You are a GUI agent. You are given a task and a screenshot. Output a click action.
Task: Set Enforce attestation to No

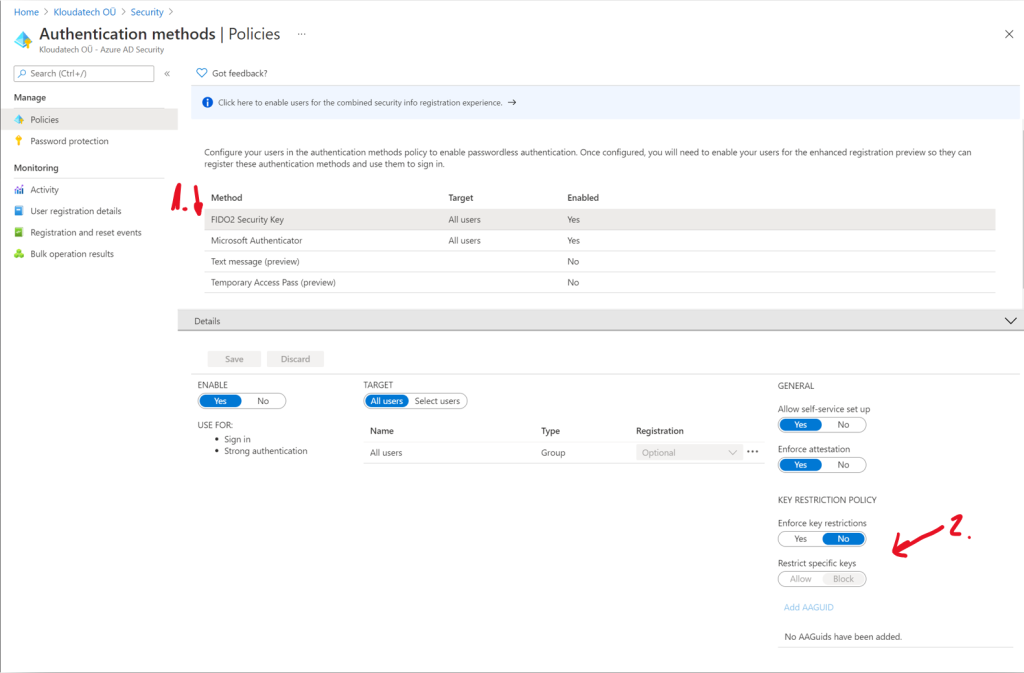844,465
